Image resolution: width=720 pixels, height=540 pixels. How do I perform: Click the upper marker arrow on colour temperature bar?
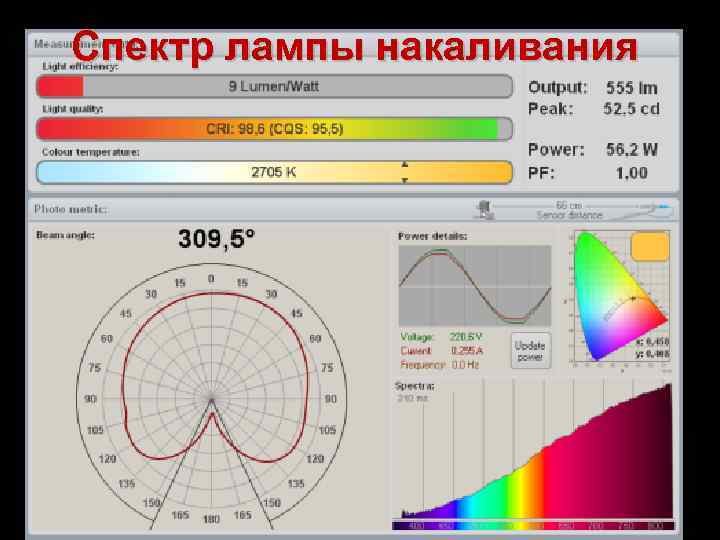(405, 164)
